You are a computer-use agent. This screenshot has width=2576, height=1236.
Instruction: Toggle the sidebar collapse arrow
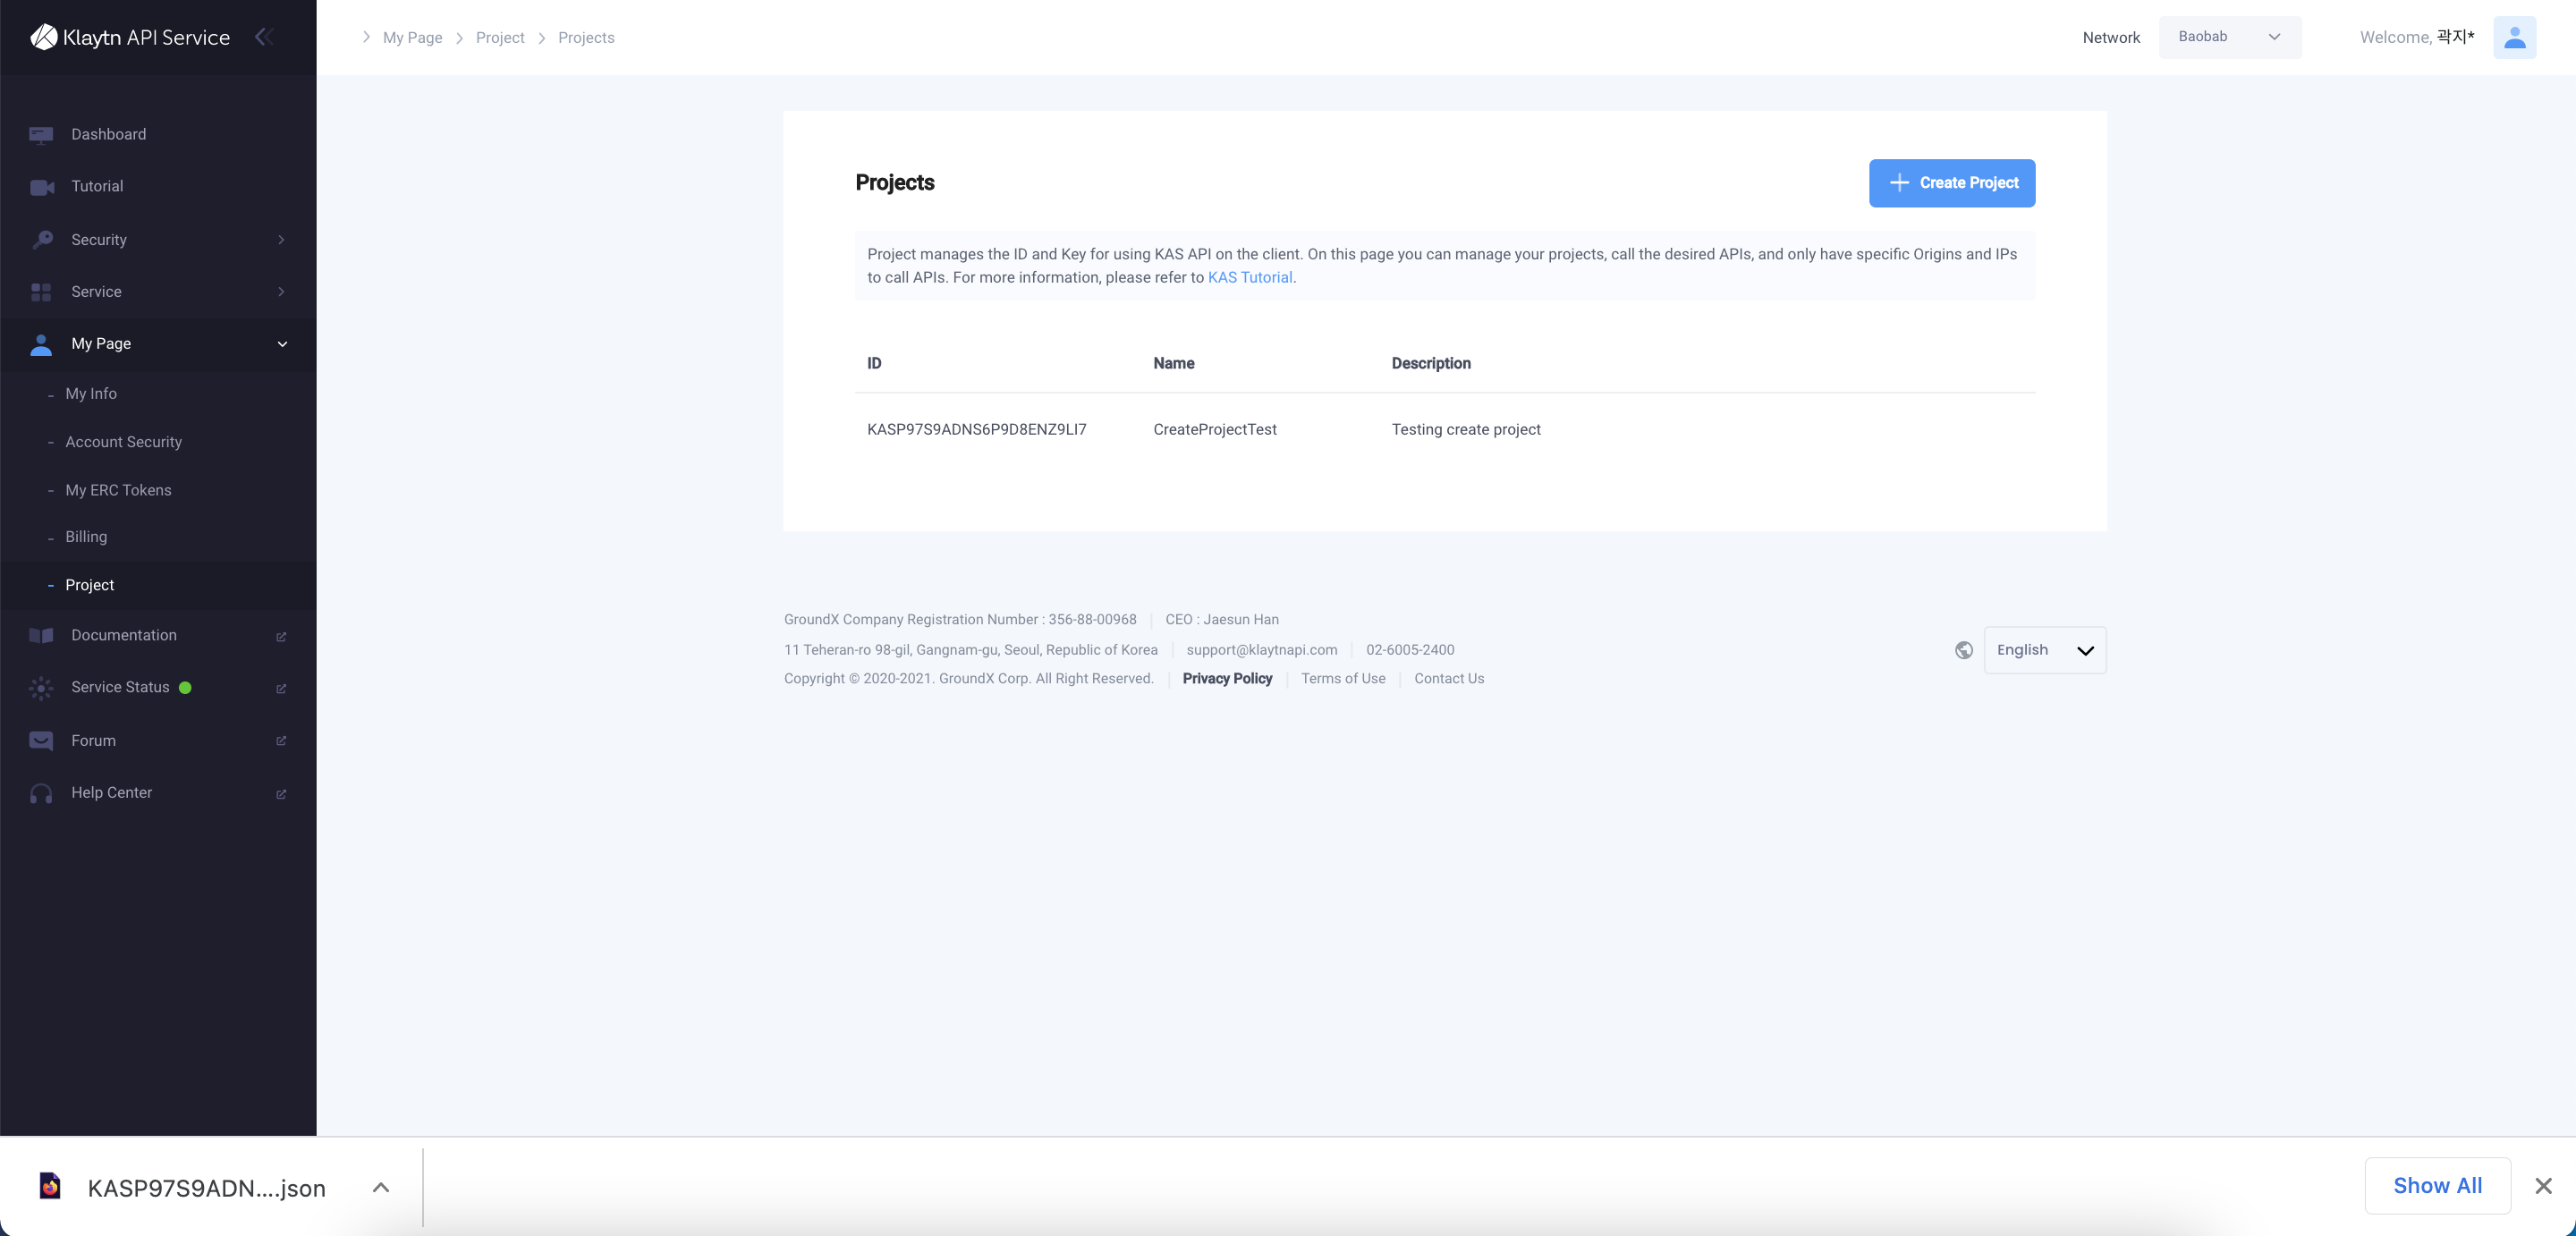pyautogui.click(x=265, y=36)
